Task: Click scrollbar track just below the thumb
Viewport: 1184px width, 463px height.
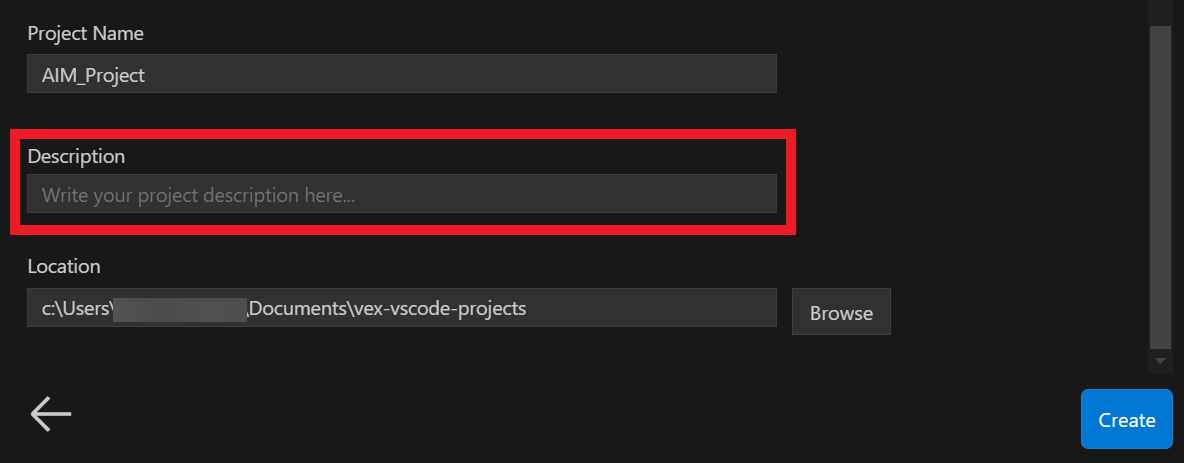Action: pyautogui.click(x=1160, y=347)
